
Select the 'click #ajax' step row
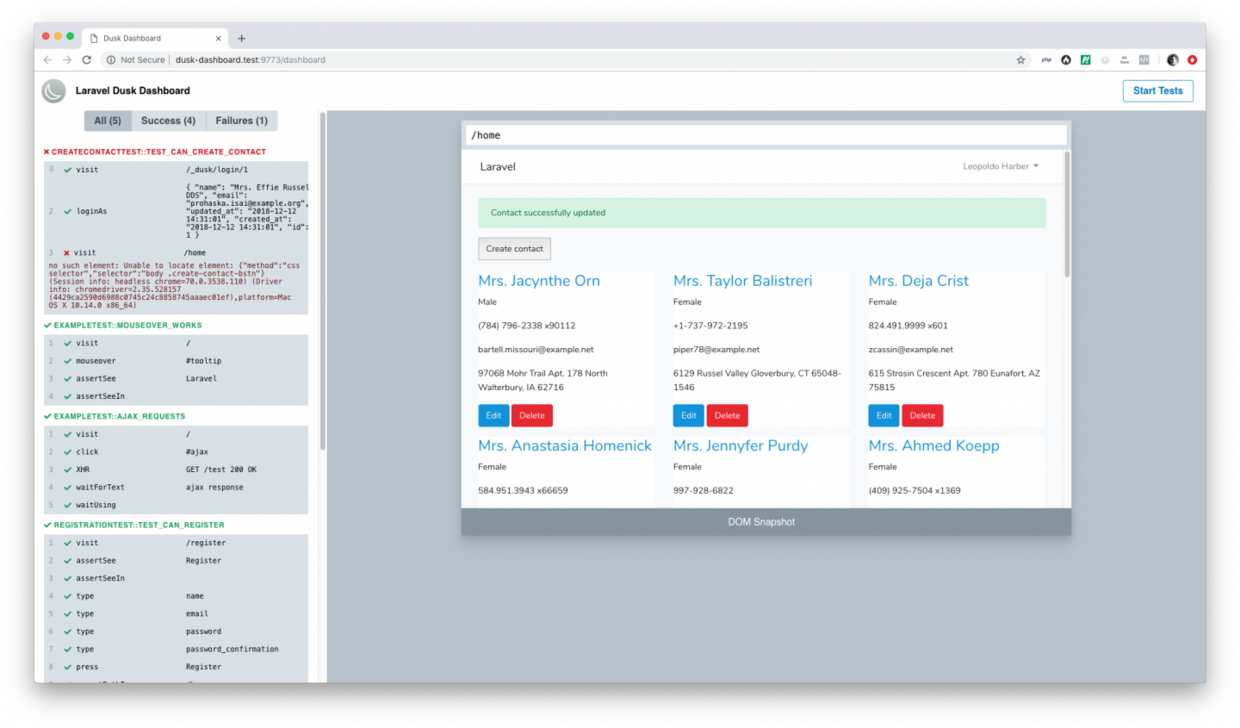[x=176, y=452]
